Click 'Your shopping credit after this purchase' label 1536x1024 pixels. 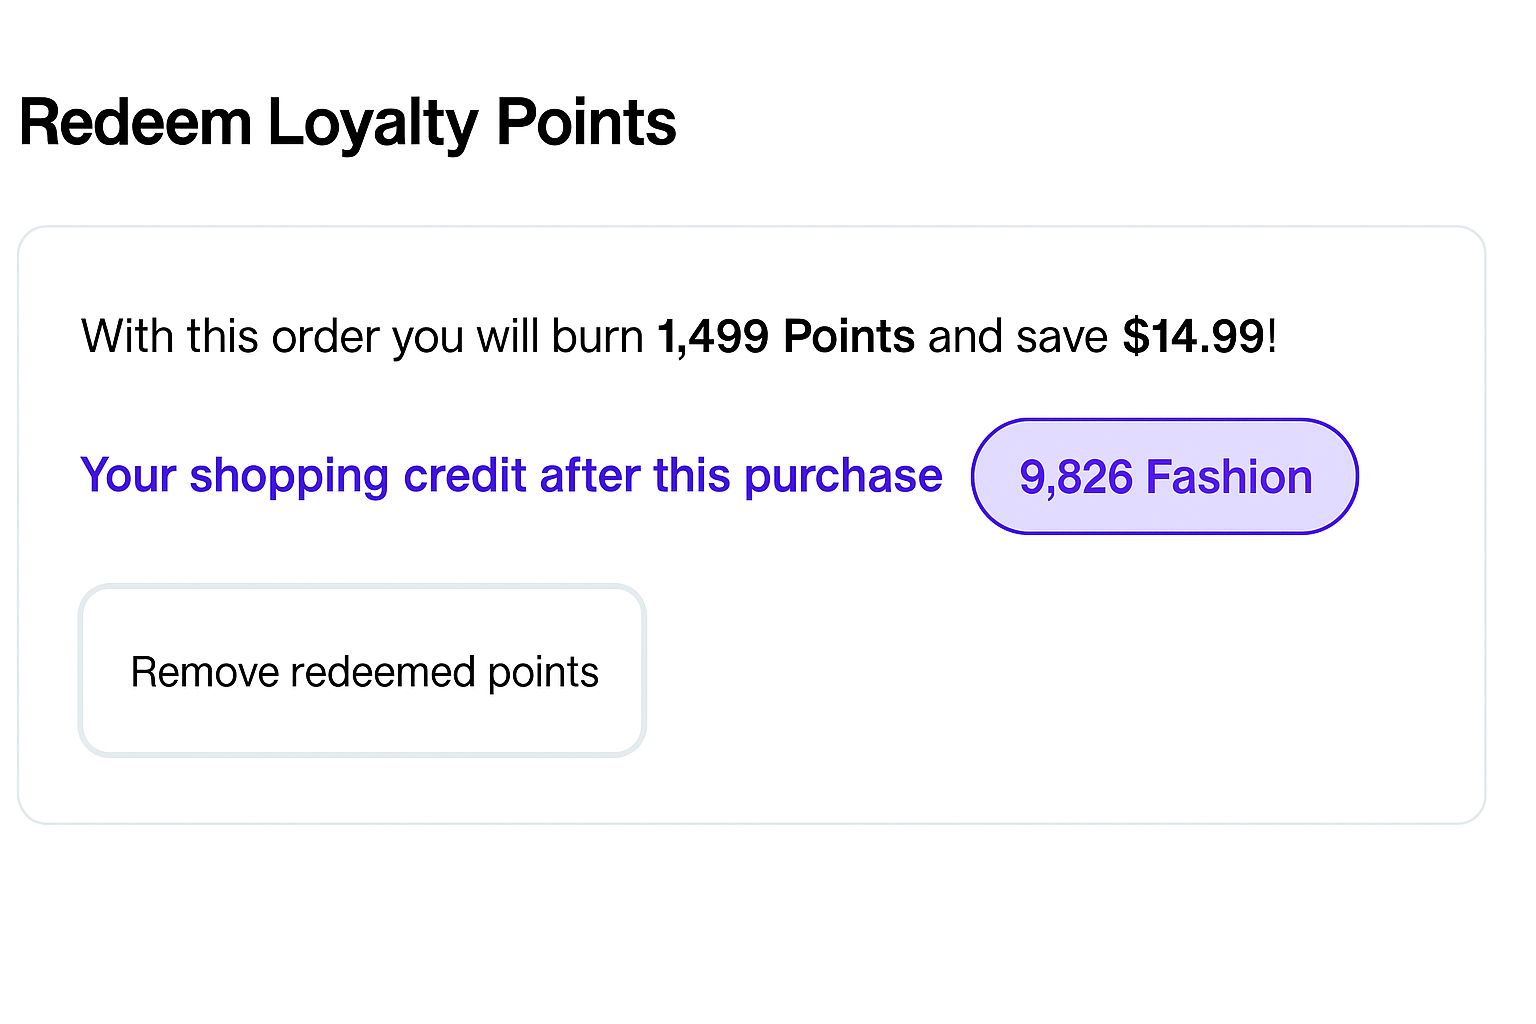(x=511, y=476)
